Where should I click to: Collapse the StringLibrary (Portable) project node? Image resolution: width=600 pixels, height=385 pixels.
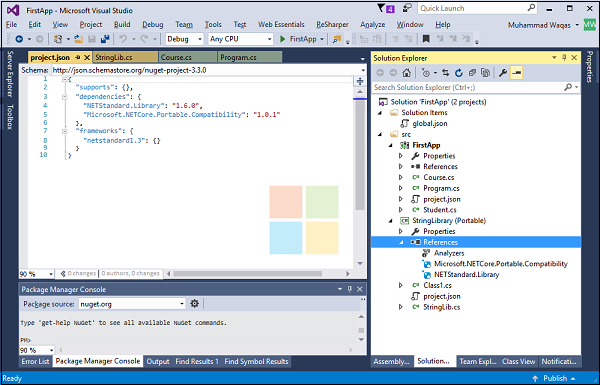click(x=391, y=221)
